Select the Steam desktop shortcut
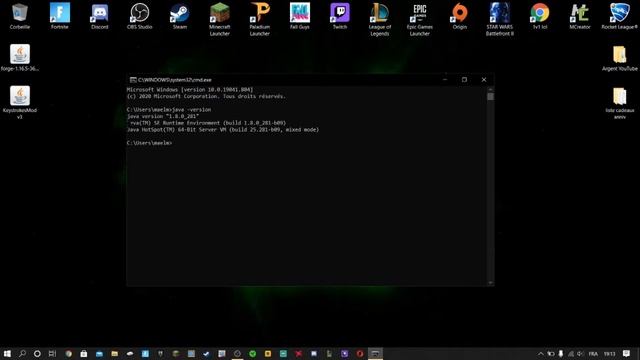 pyautogui.click(x=180, y=16)
